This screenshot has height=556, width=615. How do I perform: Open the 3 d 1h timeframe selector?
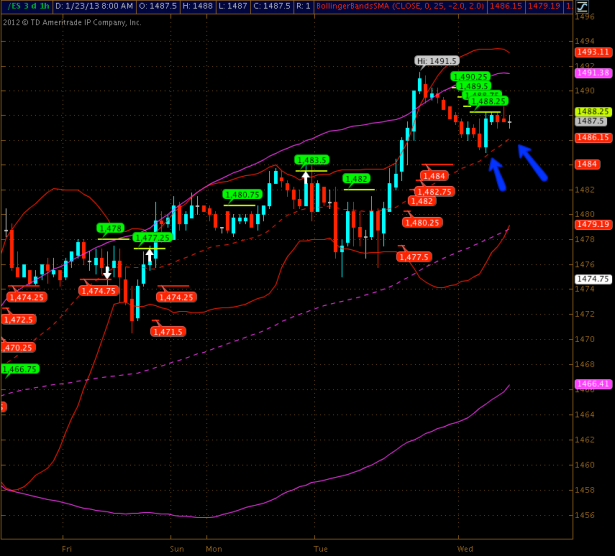point(43,6)
